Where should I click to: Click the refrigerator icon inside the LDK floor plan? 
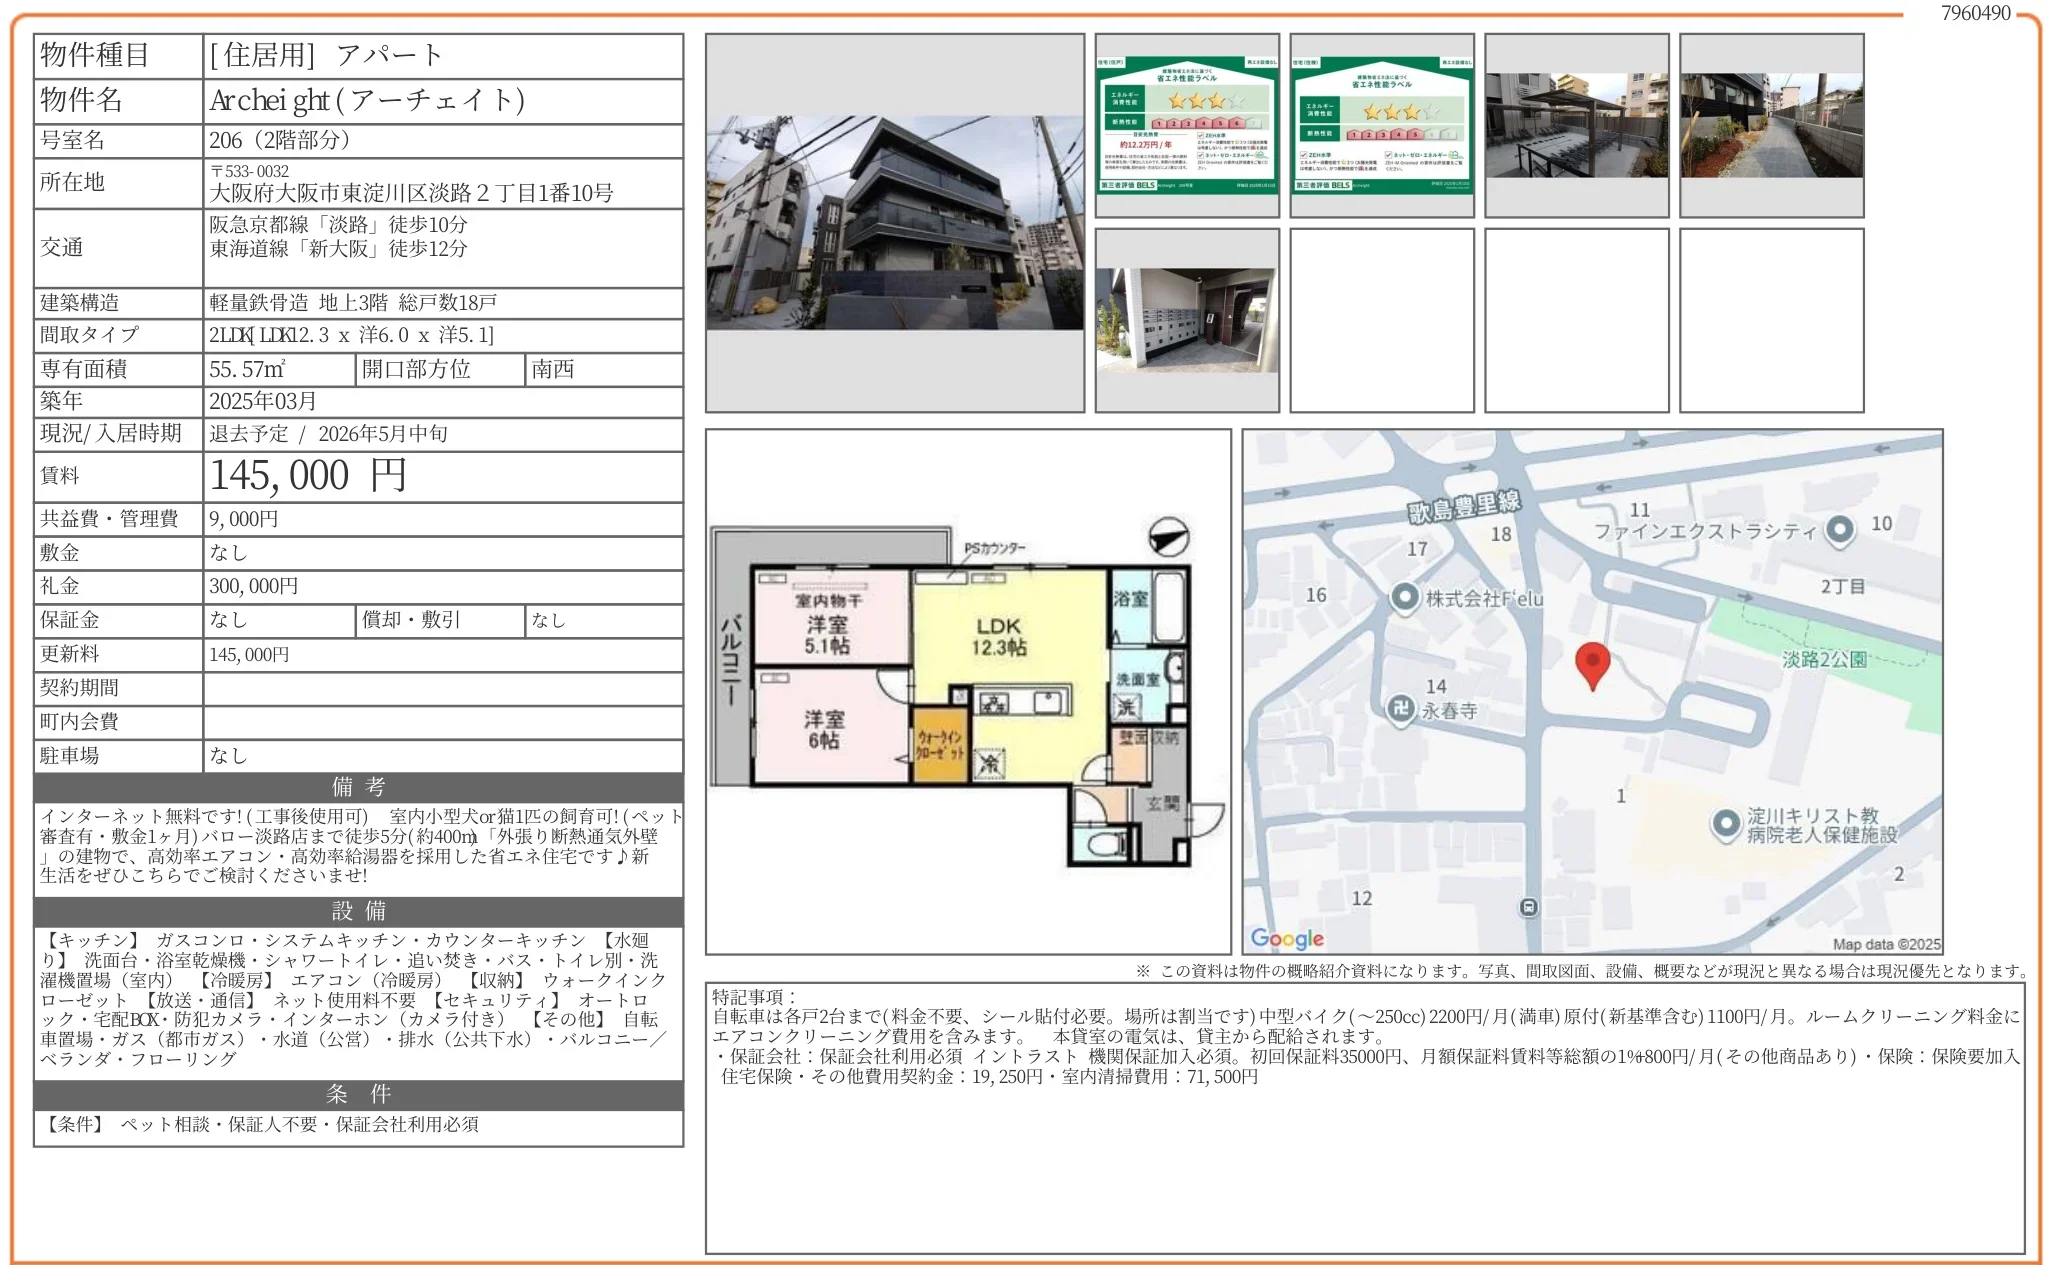[991, 763]
